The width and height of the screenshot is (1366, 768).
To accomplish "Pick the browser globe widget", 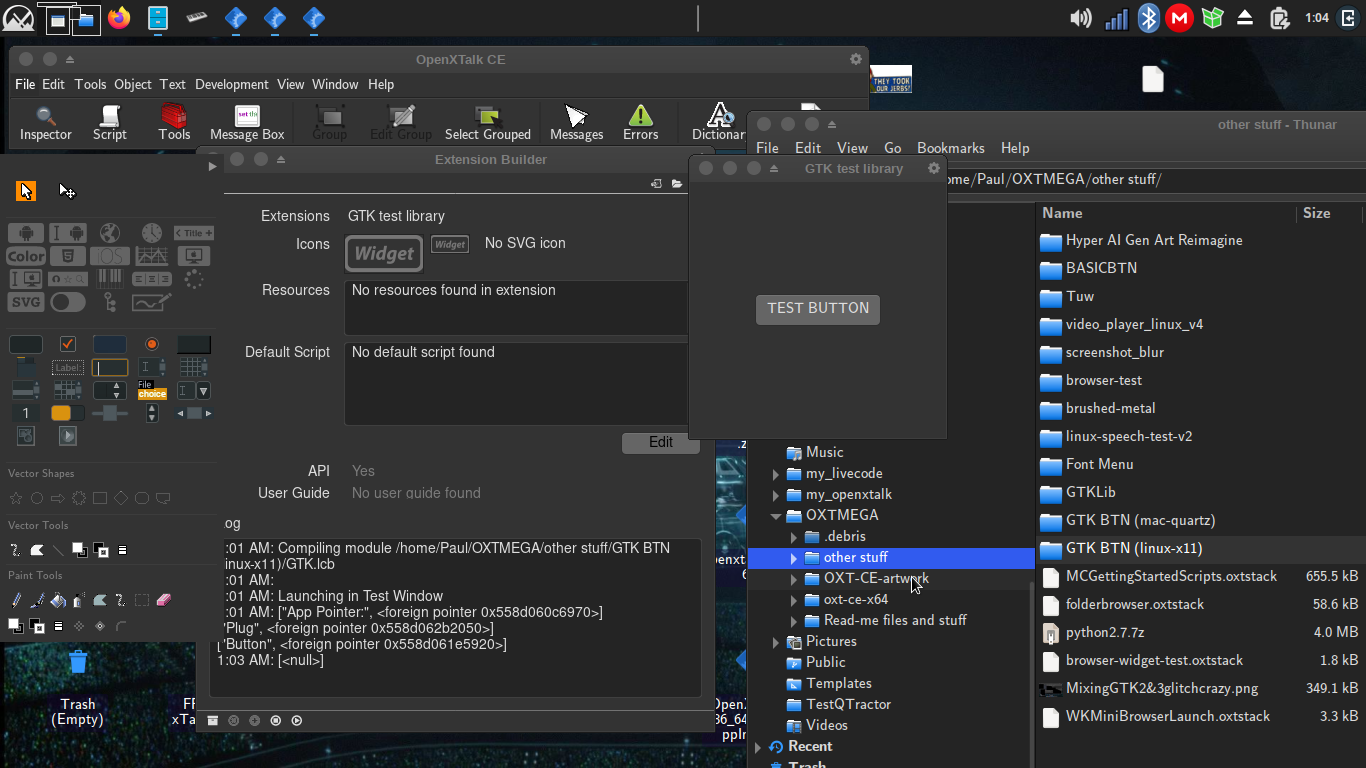I will pyautogui.click(x=110, y=233).
